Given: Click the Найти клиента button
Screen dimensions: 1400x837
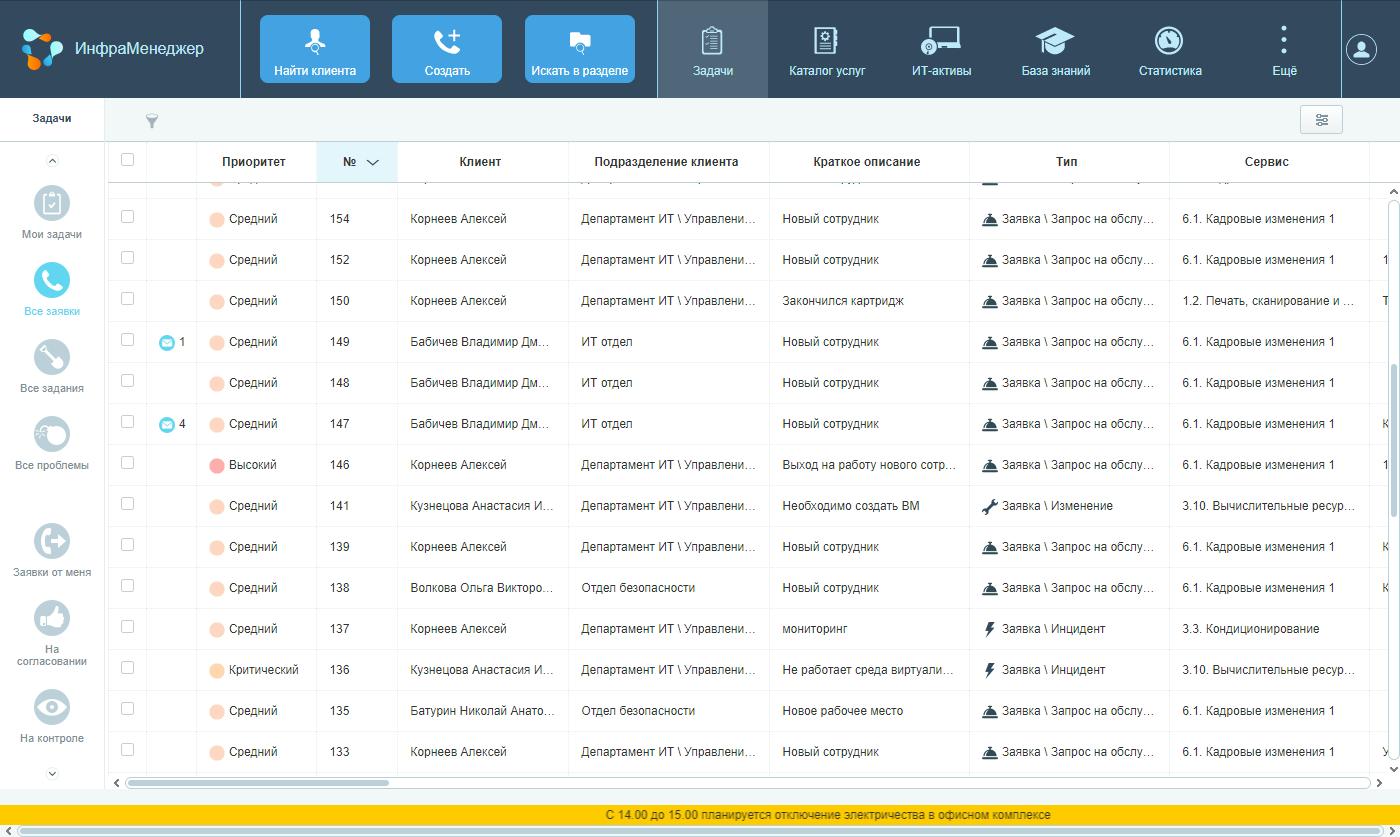Looking at the screenshot, I should (x=314, y=48).
